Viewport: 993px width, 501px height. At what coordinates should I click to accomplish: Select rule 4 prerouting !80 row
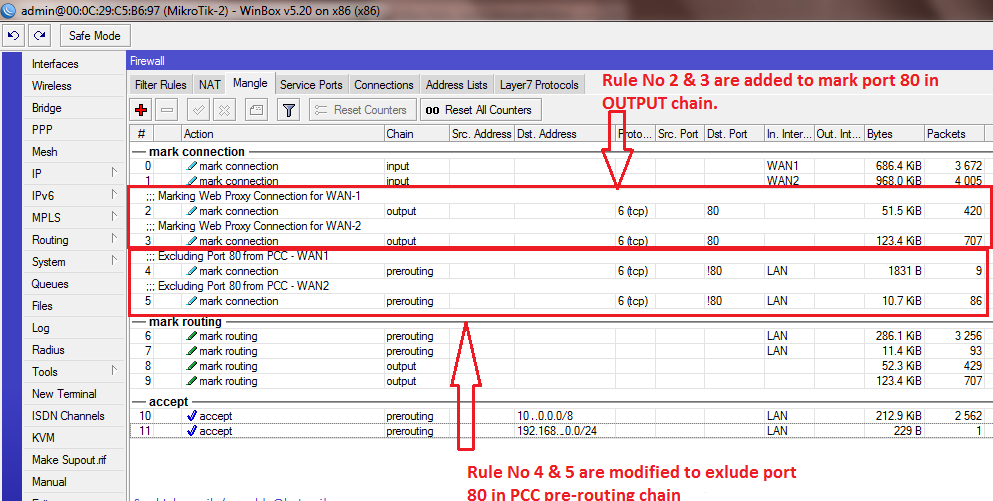tap(559, 271)
